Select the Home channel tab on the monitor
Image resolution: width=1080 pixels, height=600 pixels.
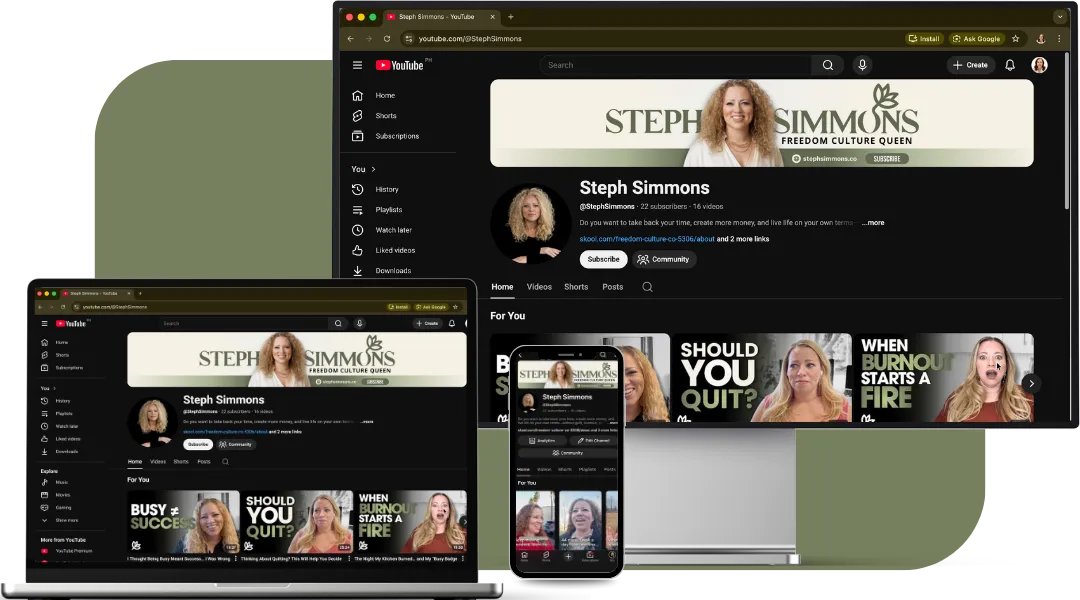click(502, 287)
